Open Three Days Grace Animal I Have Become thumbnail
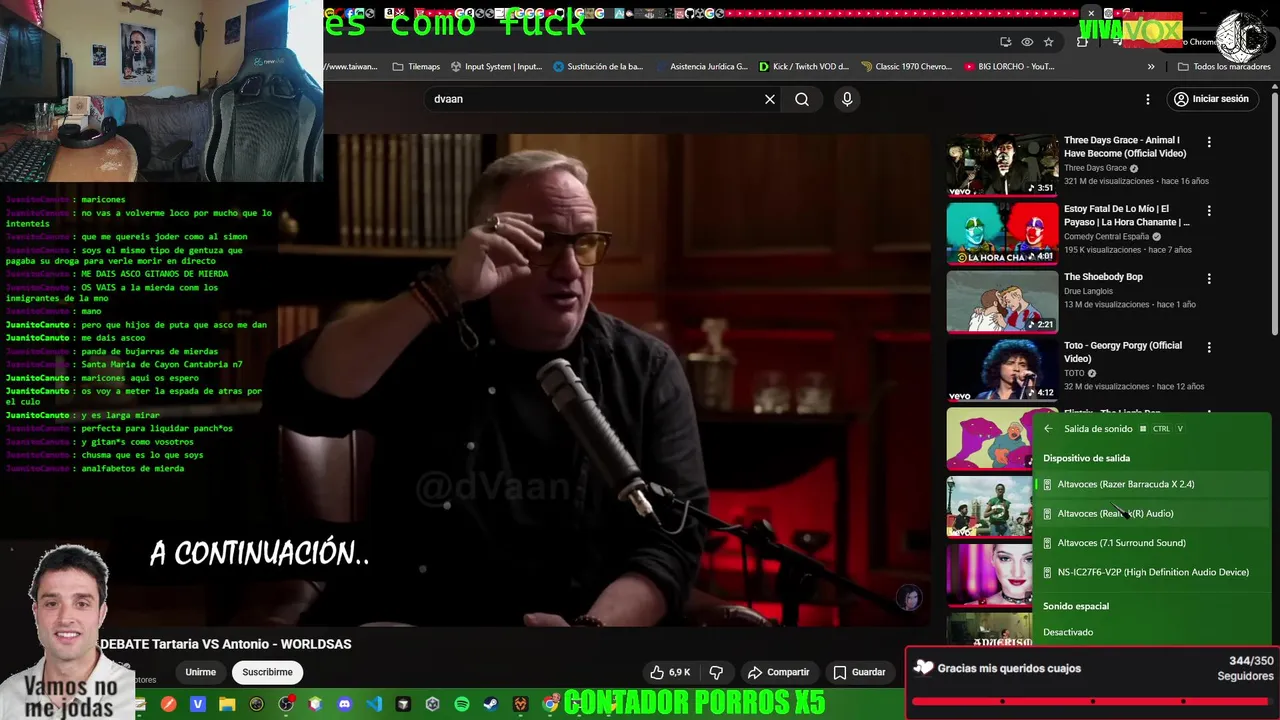 tap(1002, 165)
